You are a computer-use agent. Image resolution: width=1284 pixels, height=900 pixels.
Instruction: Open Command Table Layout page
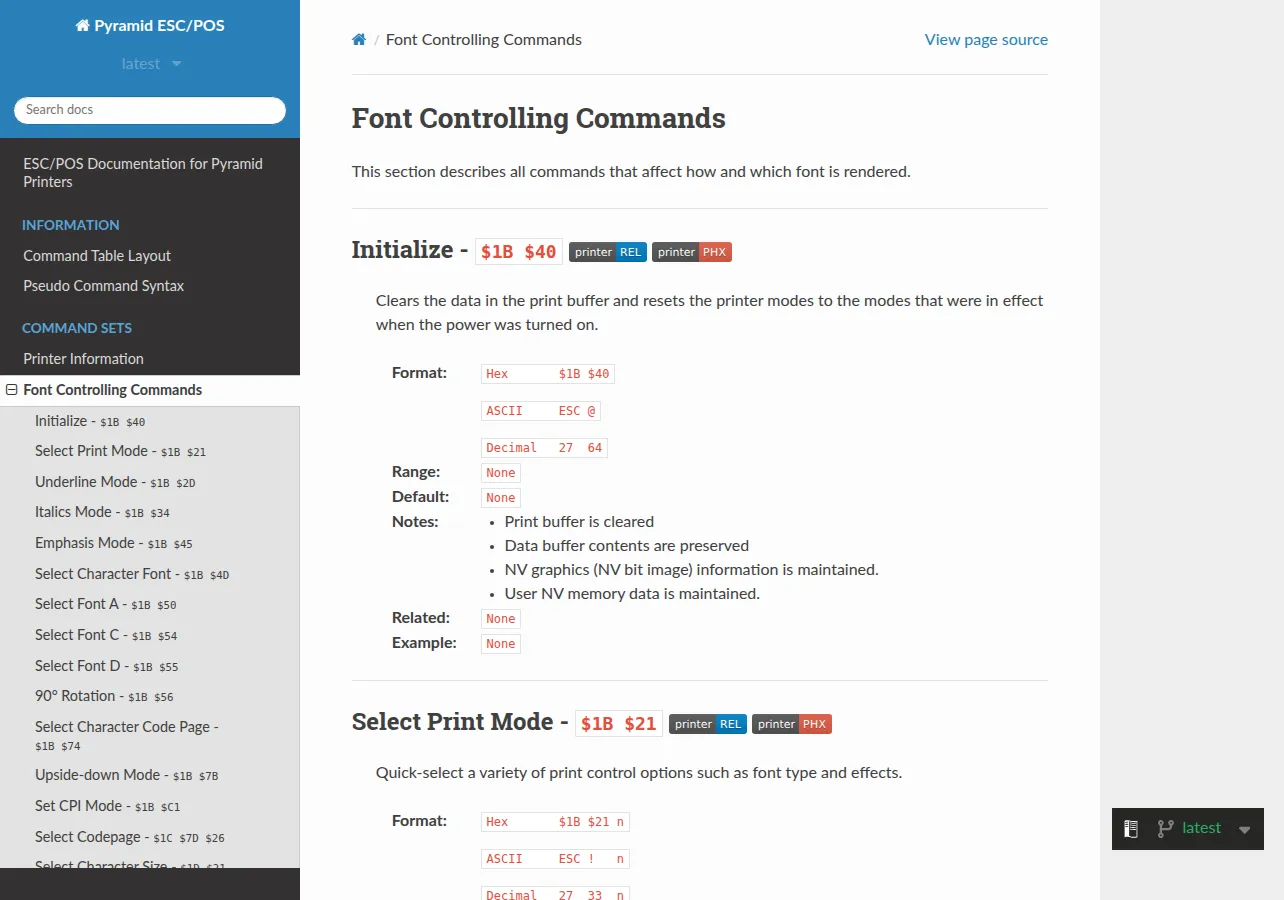pos(97,256)
